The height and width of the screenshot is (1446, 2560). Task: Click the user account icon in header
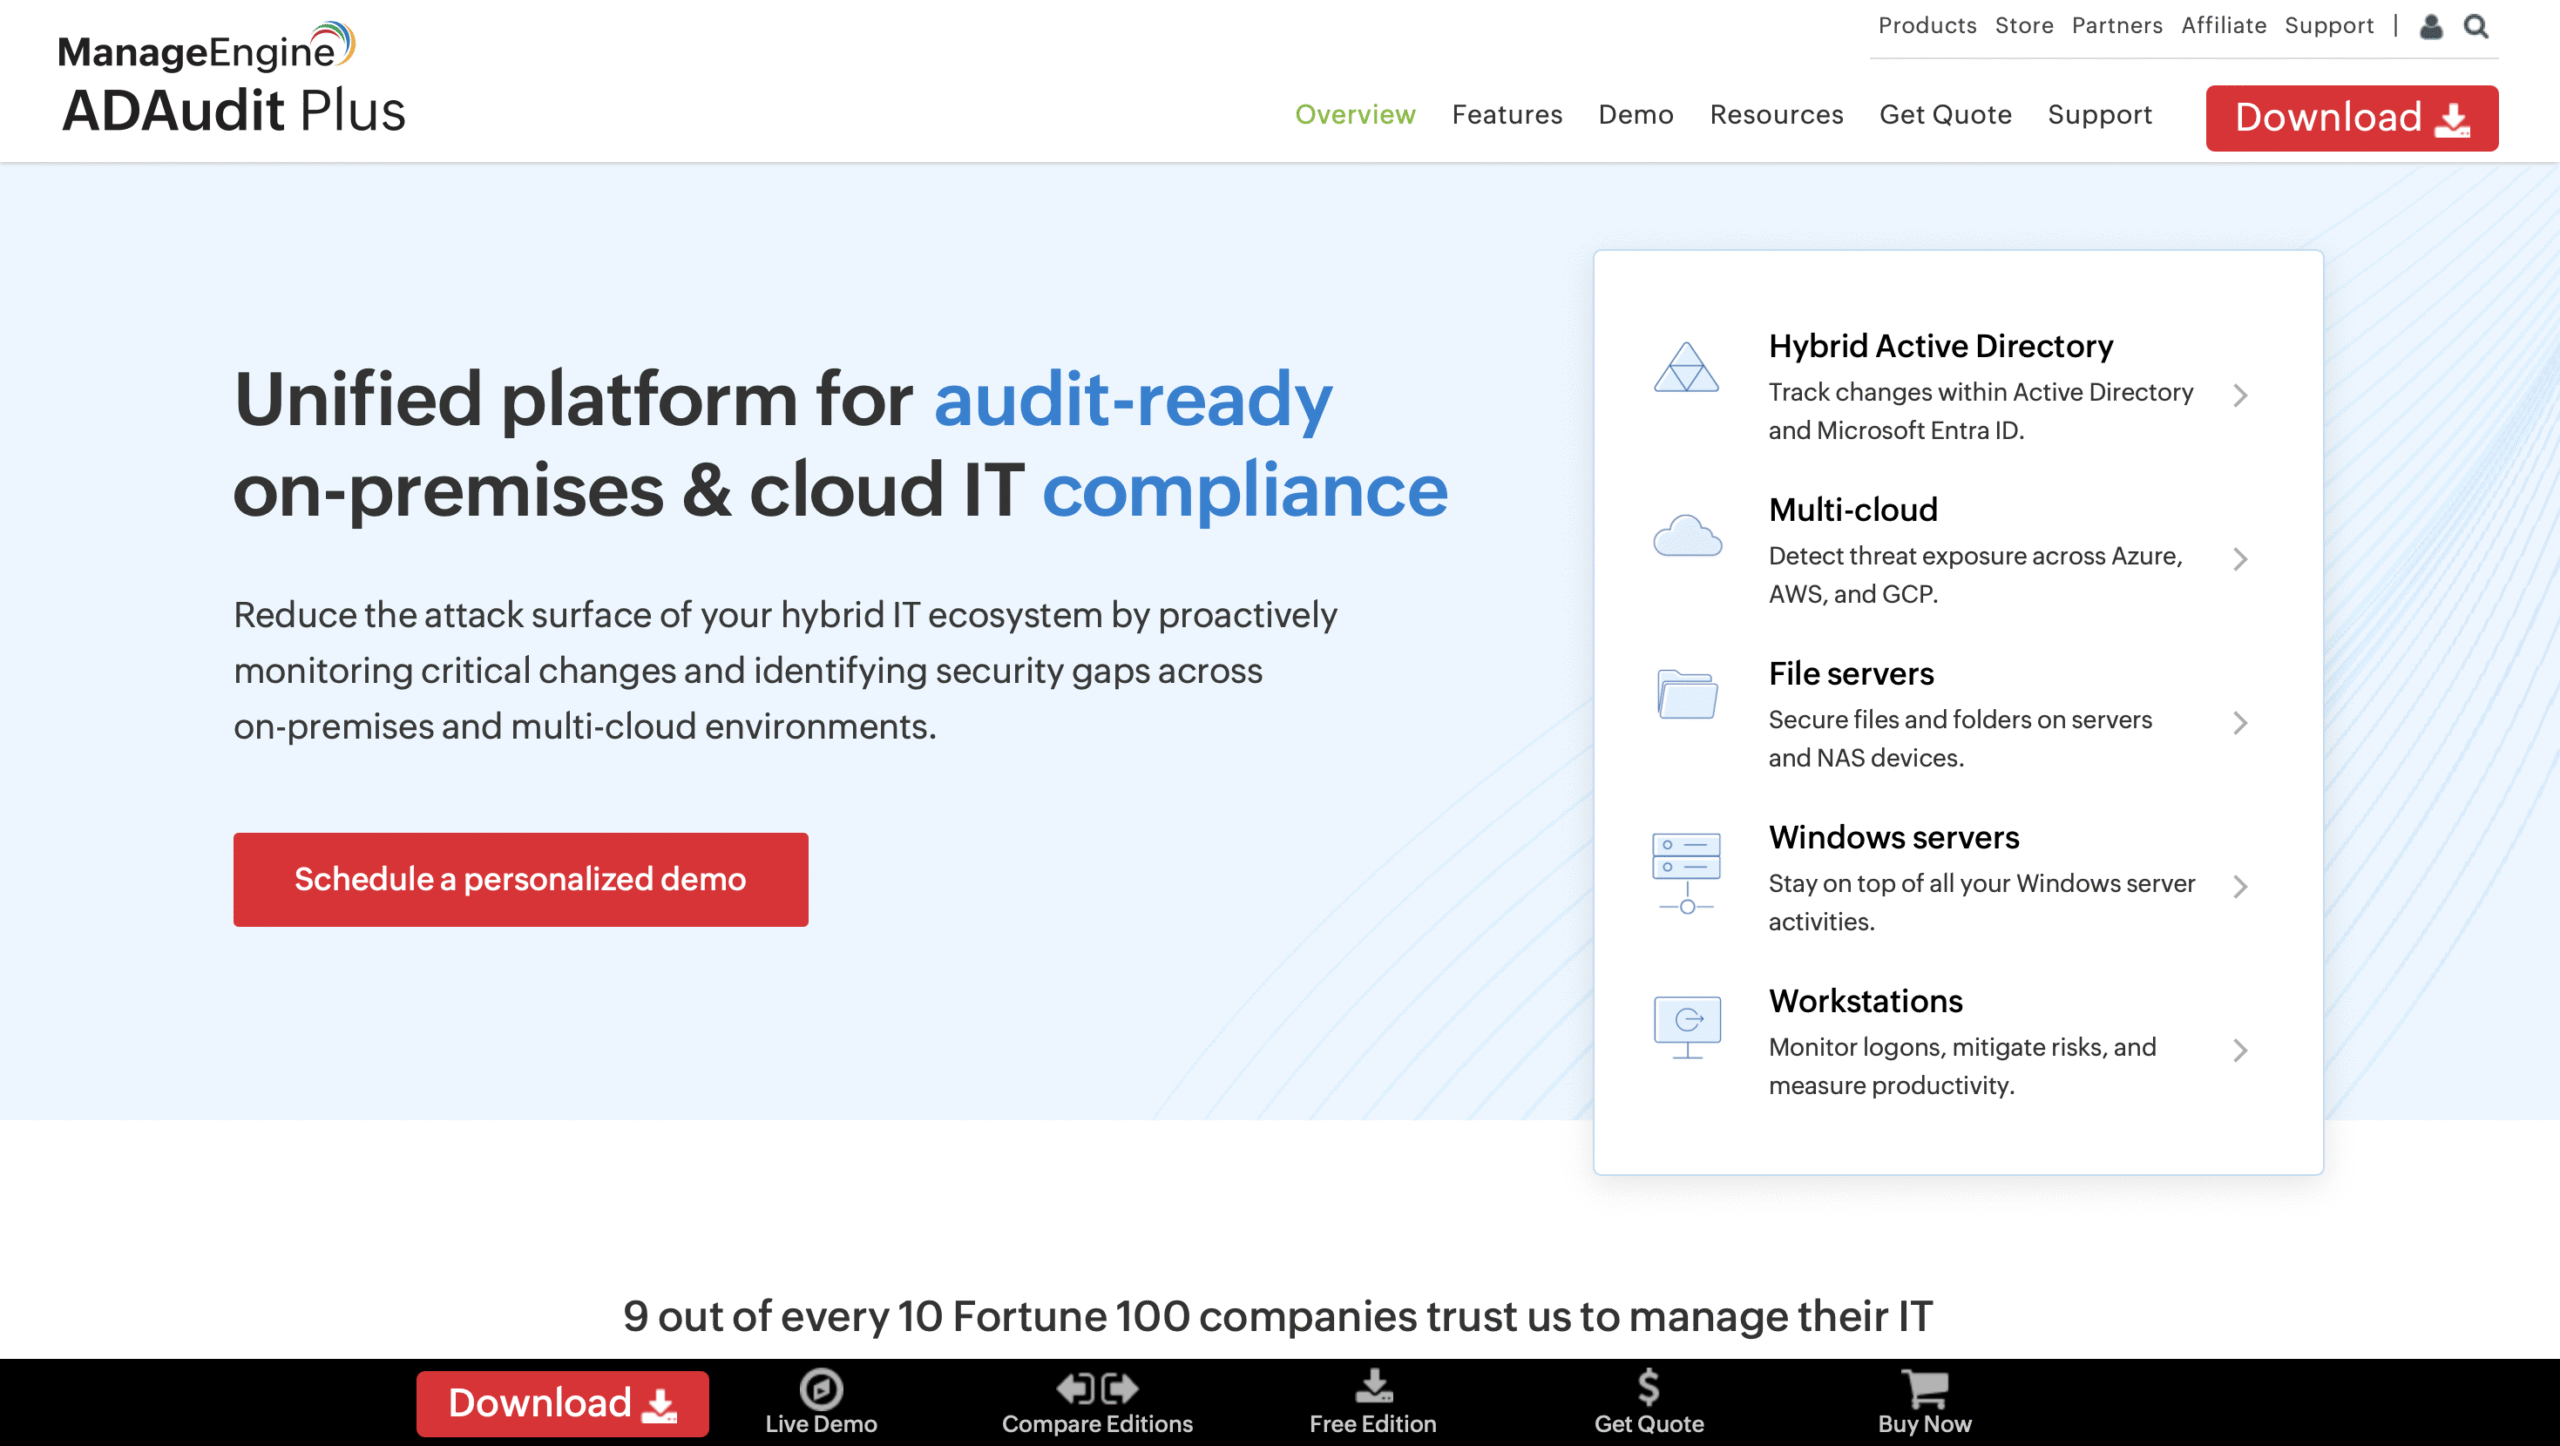pyautogui.click(x=2430, y=25)
